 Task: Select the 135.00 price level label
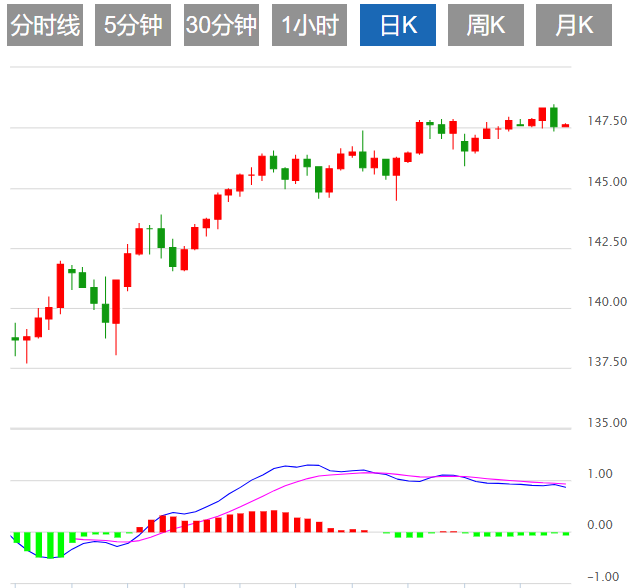coord(607,422)
